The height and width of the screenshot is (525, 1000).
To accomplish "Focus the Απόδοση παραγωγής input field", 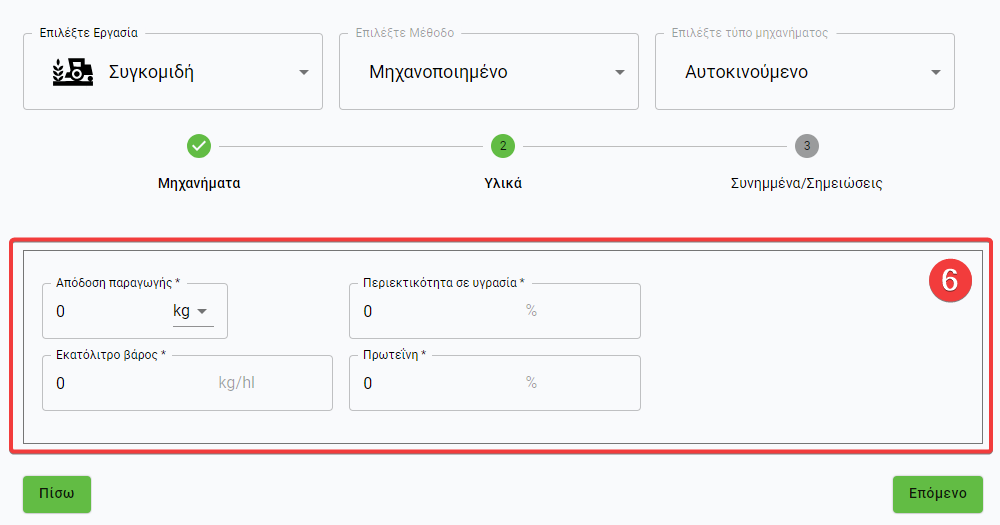I will [x=105, y=312].
